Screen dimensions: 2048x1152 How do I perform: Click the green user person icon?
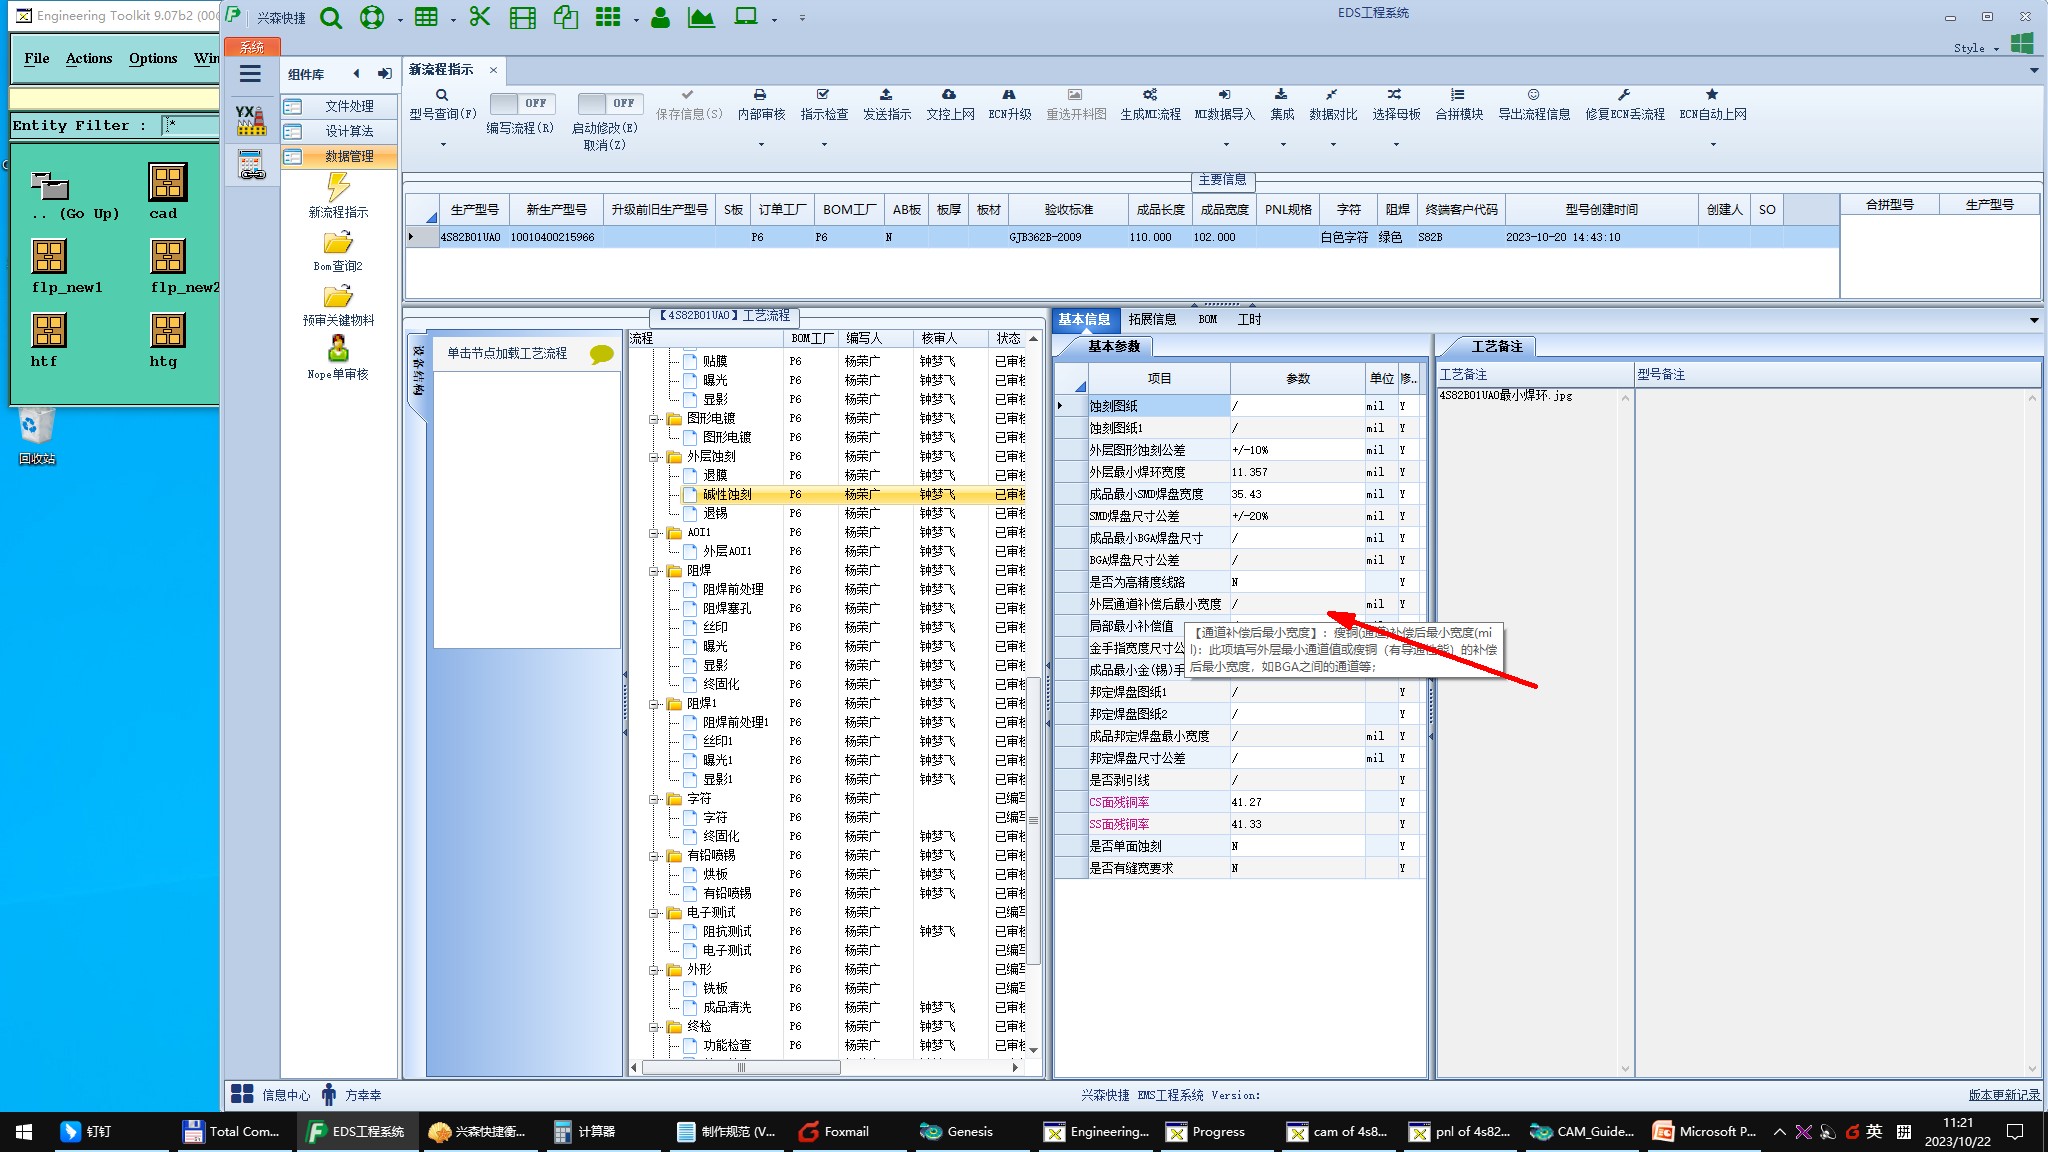point(660,17)
